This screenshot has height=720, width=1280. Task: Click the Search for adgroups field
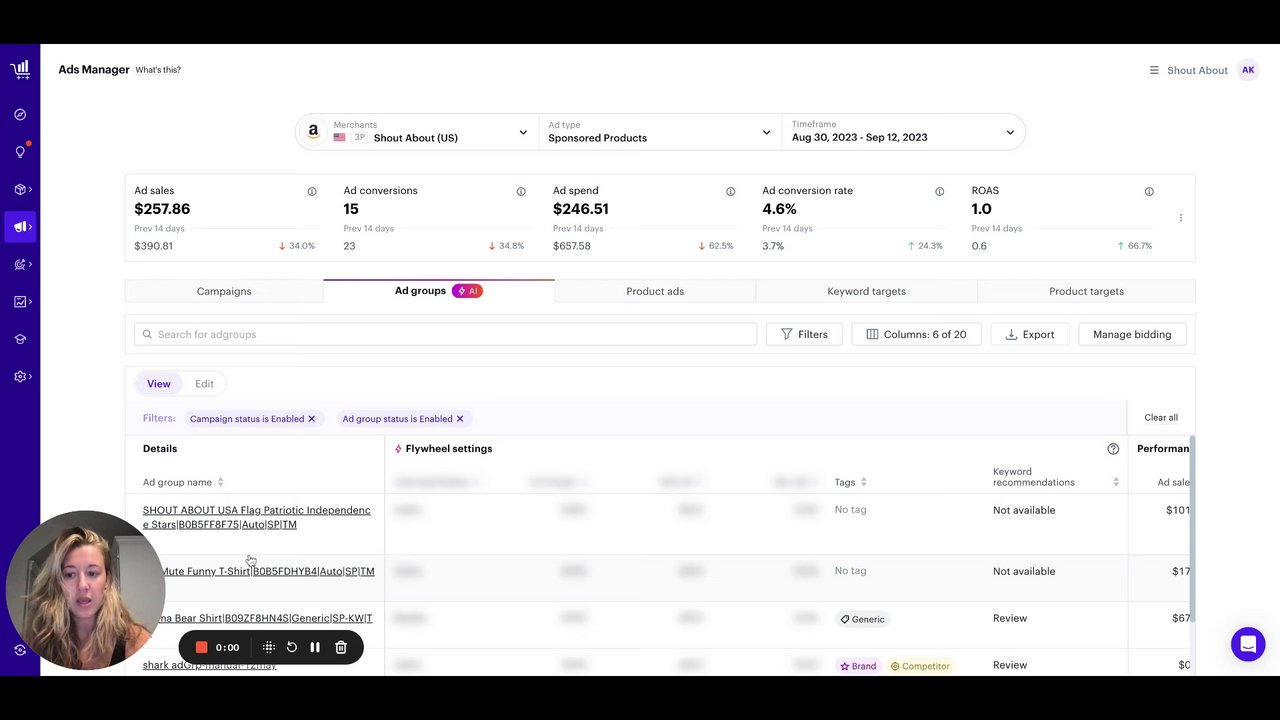click(446, 334)
